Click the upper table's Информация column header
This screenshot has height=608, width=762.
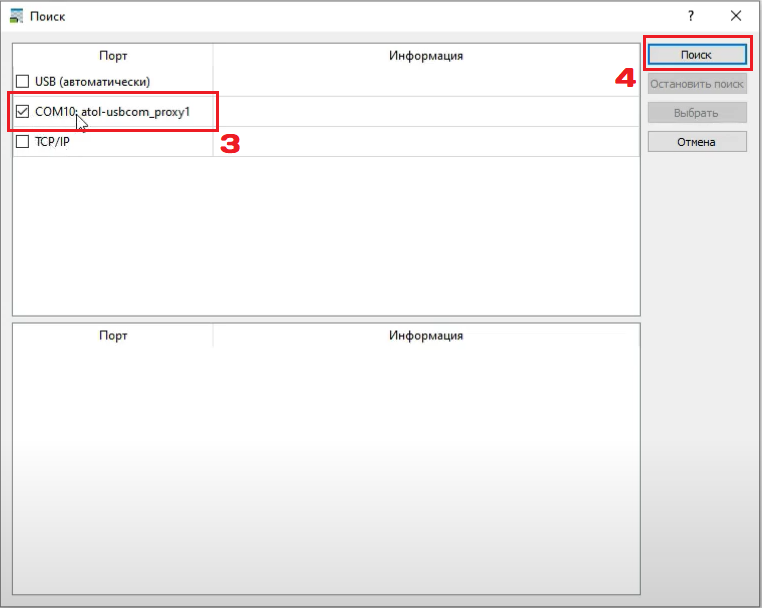click(x=426, y=56)
